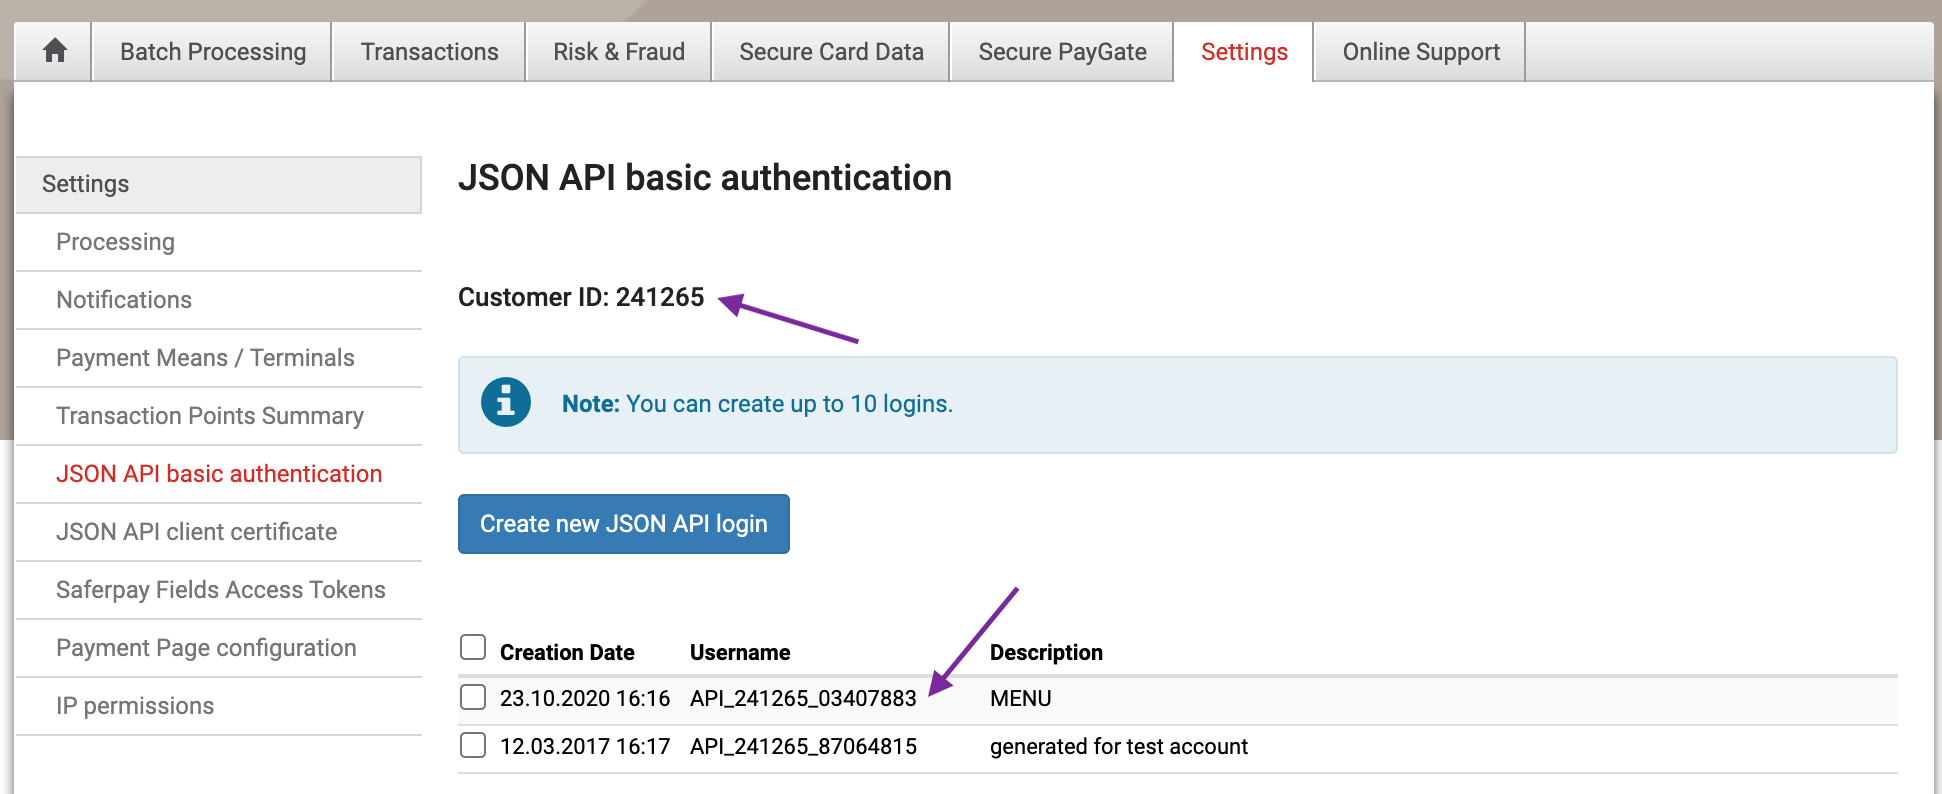Go to Payment Means / Terminals
1942x794 pixels.
click(x=219, y=358)
